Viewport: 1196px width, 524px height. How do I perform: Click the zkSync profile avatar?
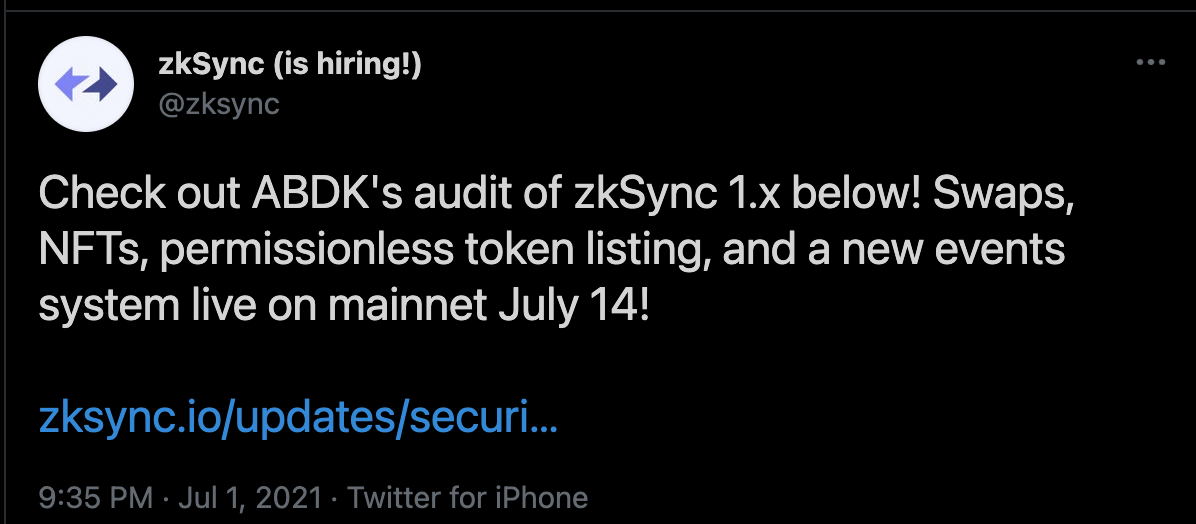(x=85, y=84)
